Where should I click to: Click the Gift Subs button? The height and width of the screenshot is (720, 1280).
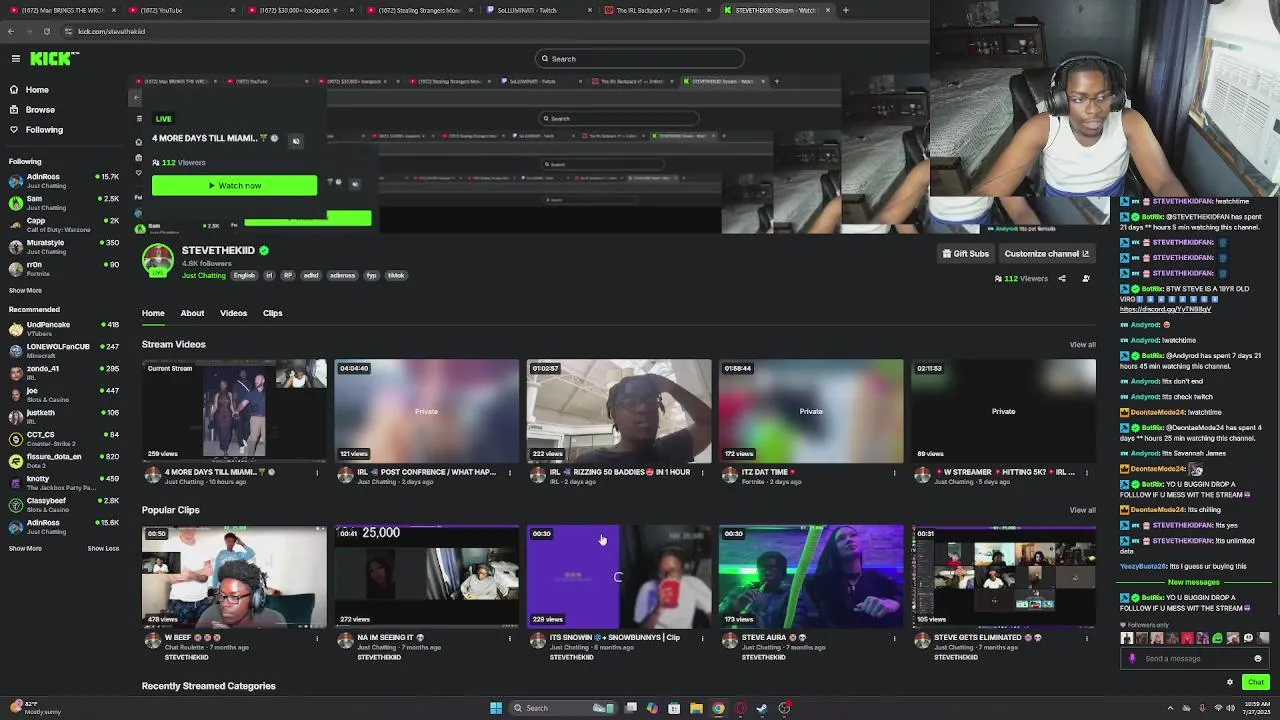[x=966, y=254]
